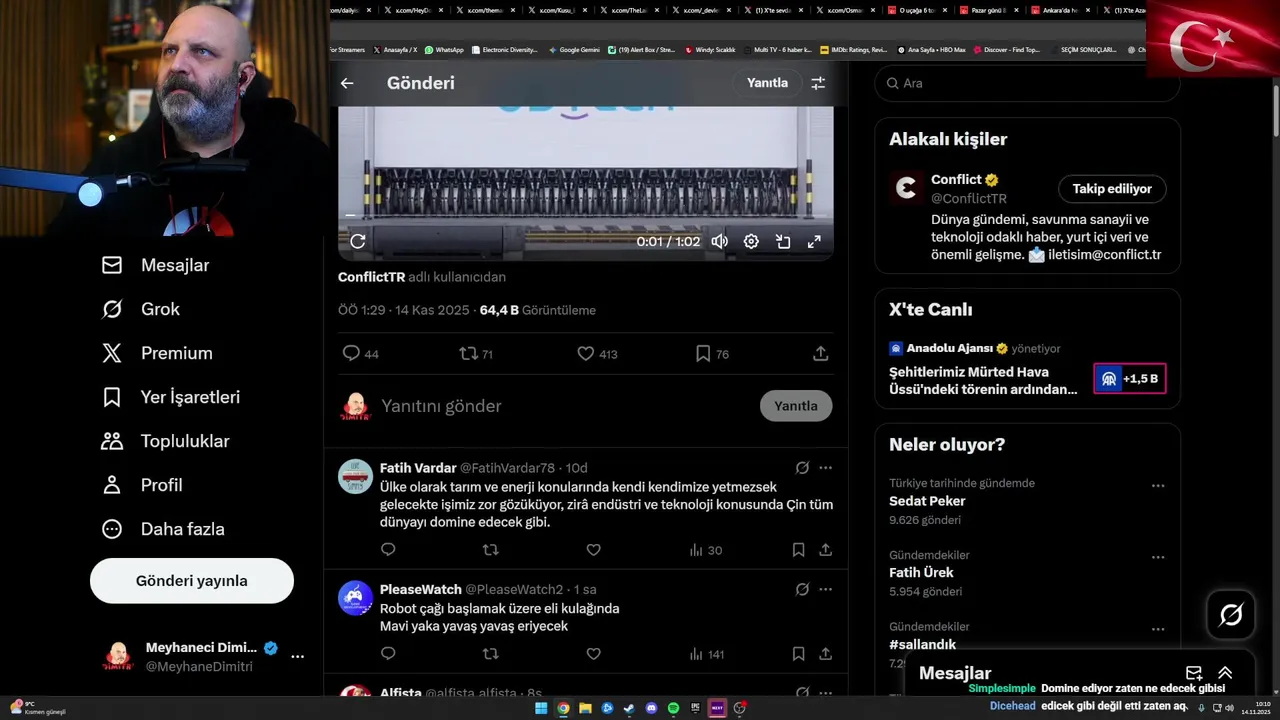This screenshot has height=720, width=1280.
Task: Share PleaseWatch's comment
Action: 825,654
